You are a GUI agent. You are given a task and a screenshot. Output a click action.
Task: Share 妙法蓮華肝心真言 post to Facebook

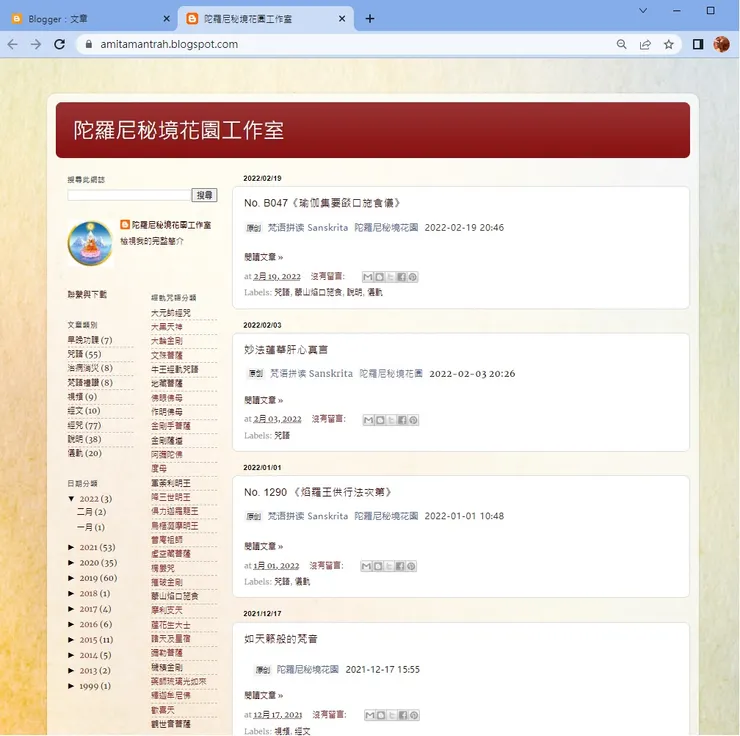click(x=402, y=420)
